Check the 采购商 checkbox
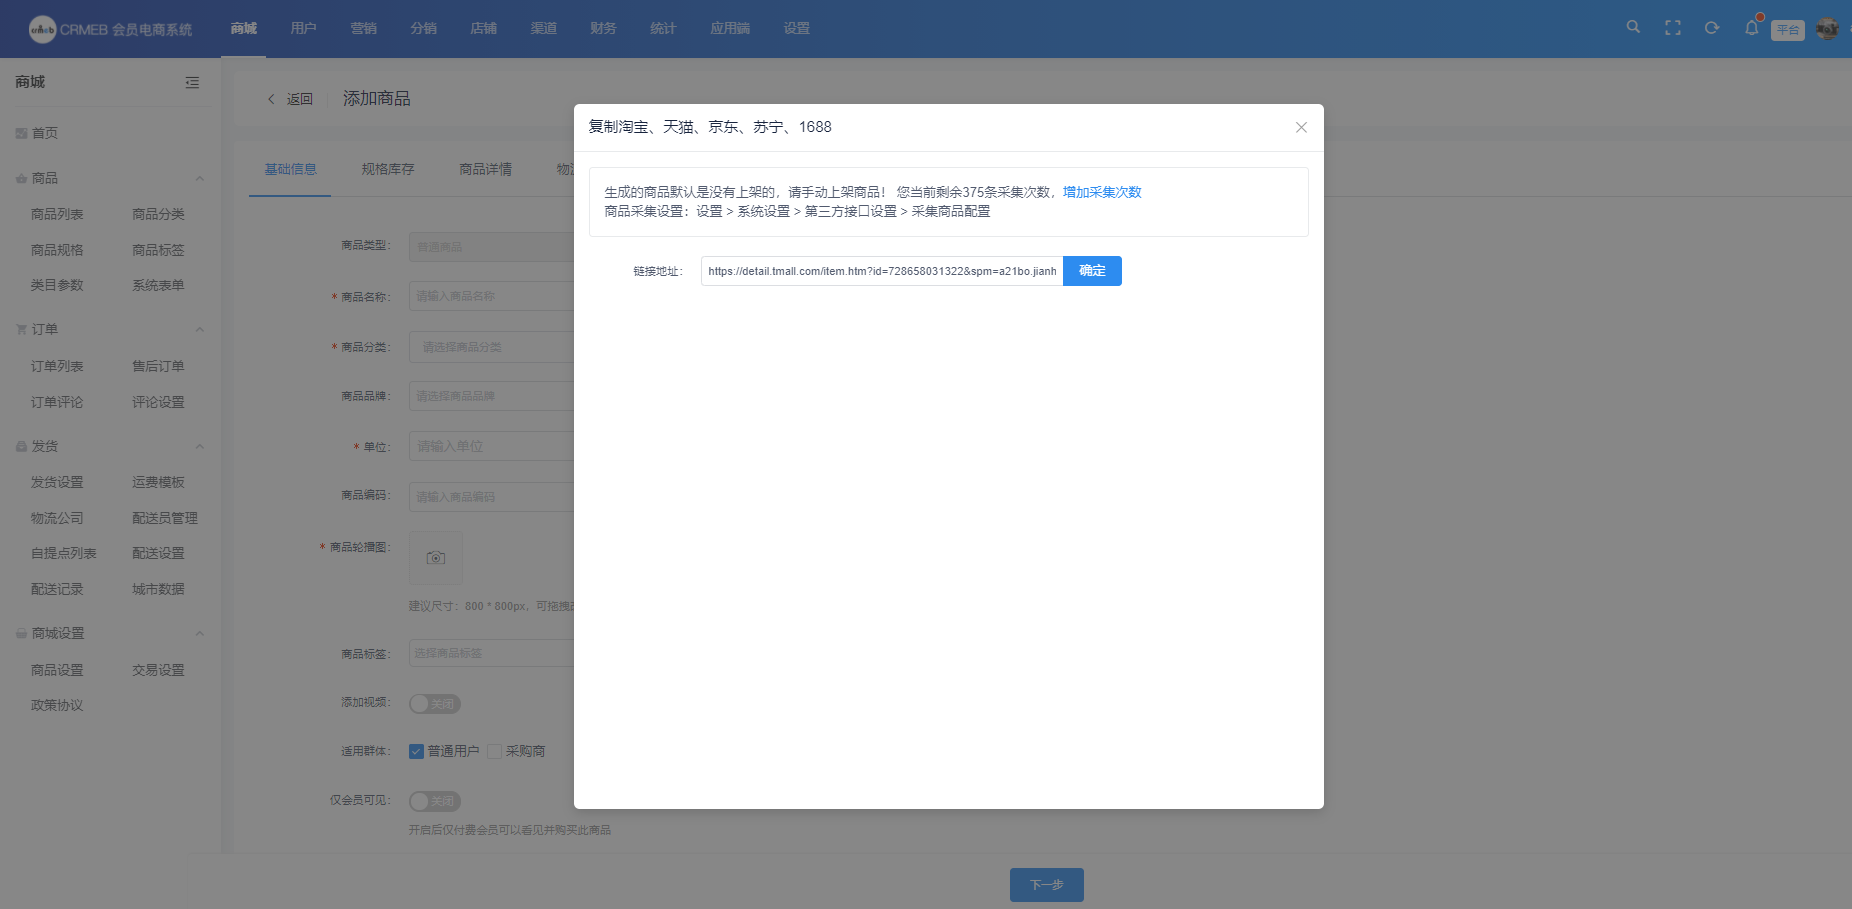The width and height of the screenshot is (1852, 909). coord(494,752)
